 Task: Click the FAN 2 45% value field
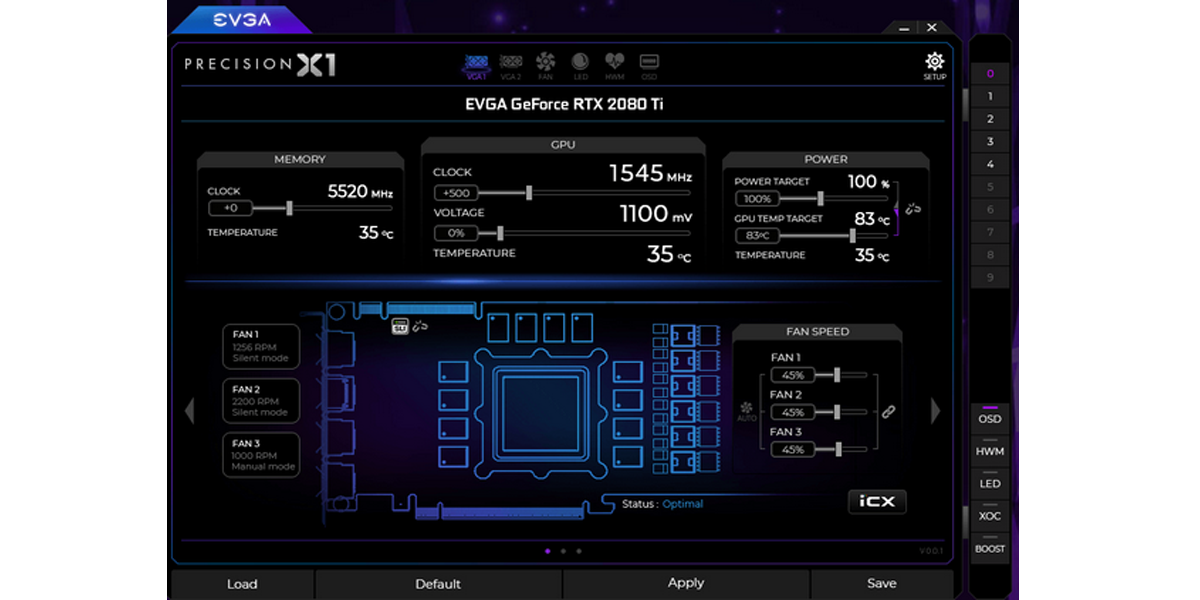pyautogui.click(x=793, y=412)
